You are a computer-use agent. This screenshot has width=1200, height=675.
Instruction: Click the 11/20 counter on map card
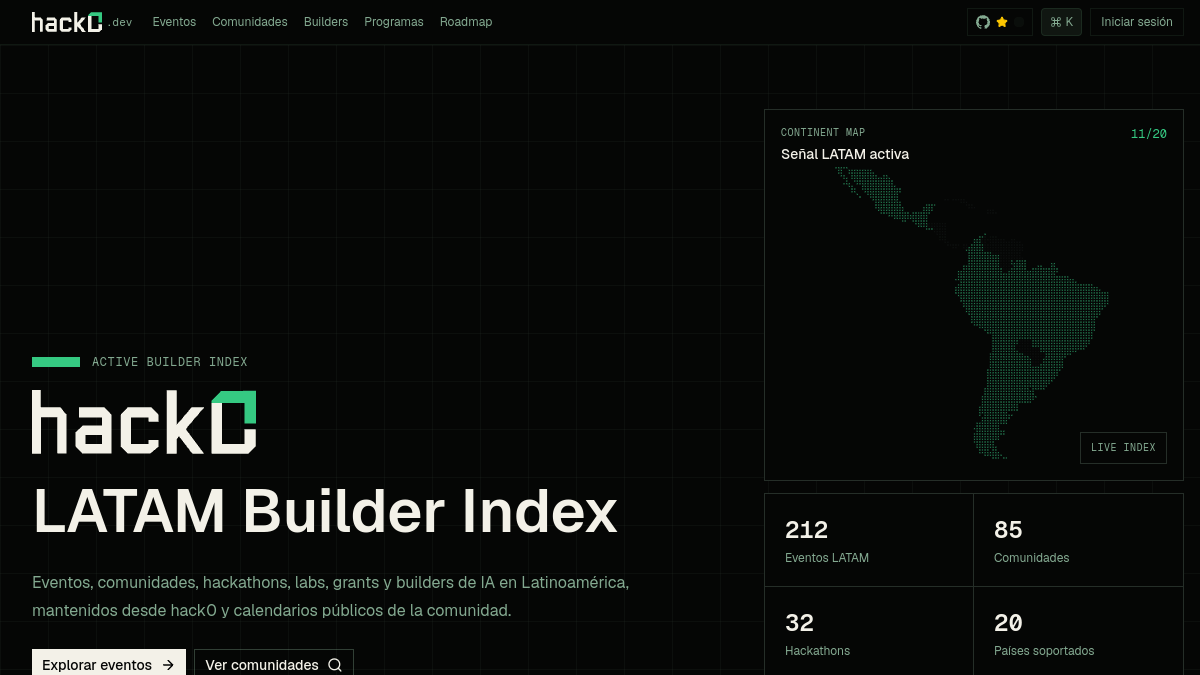(1149, 134)
